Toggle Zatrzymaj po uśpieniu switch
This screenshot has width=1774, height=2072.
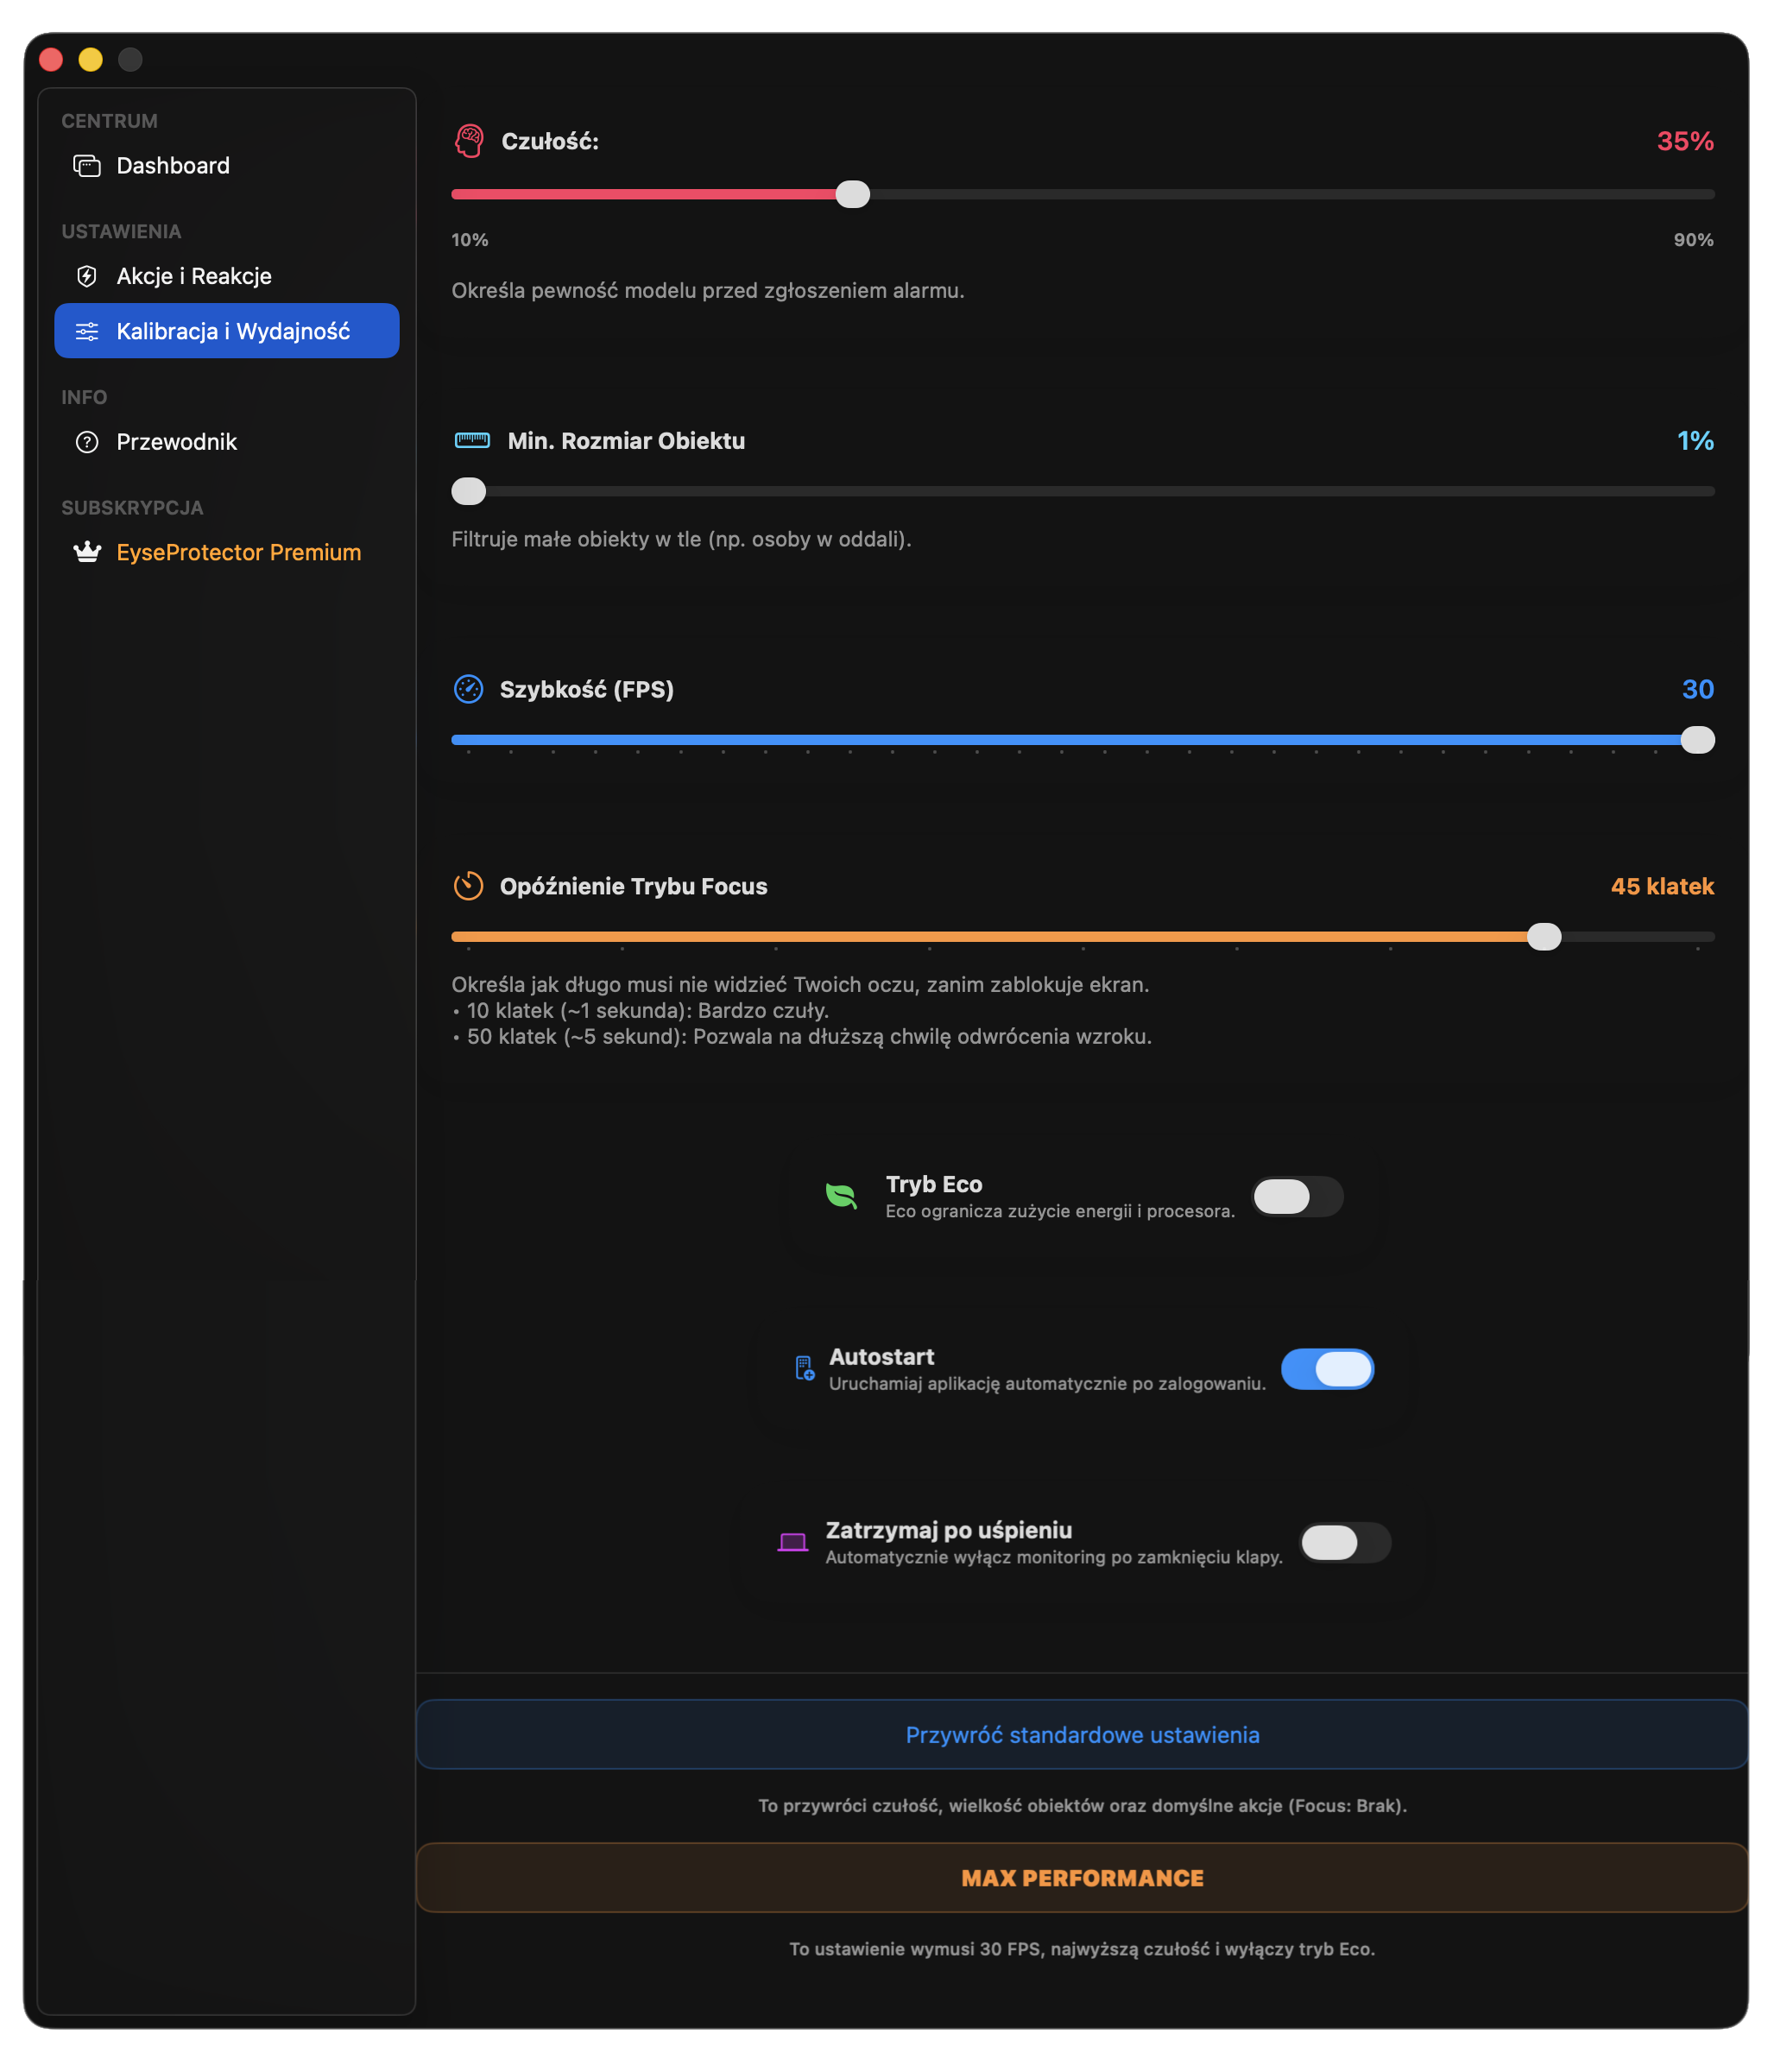coord(1344,1542)
